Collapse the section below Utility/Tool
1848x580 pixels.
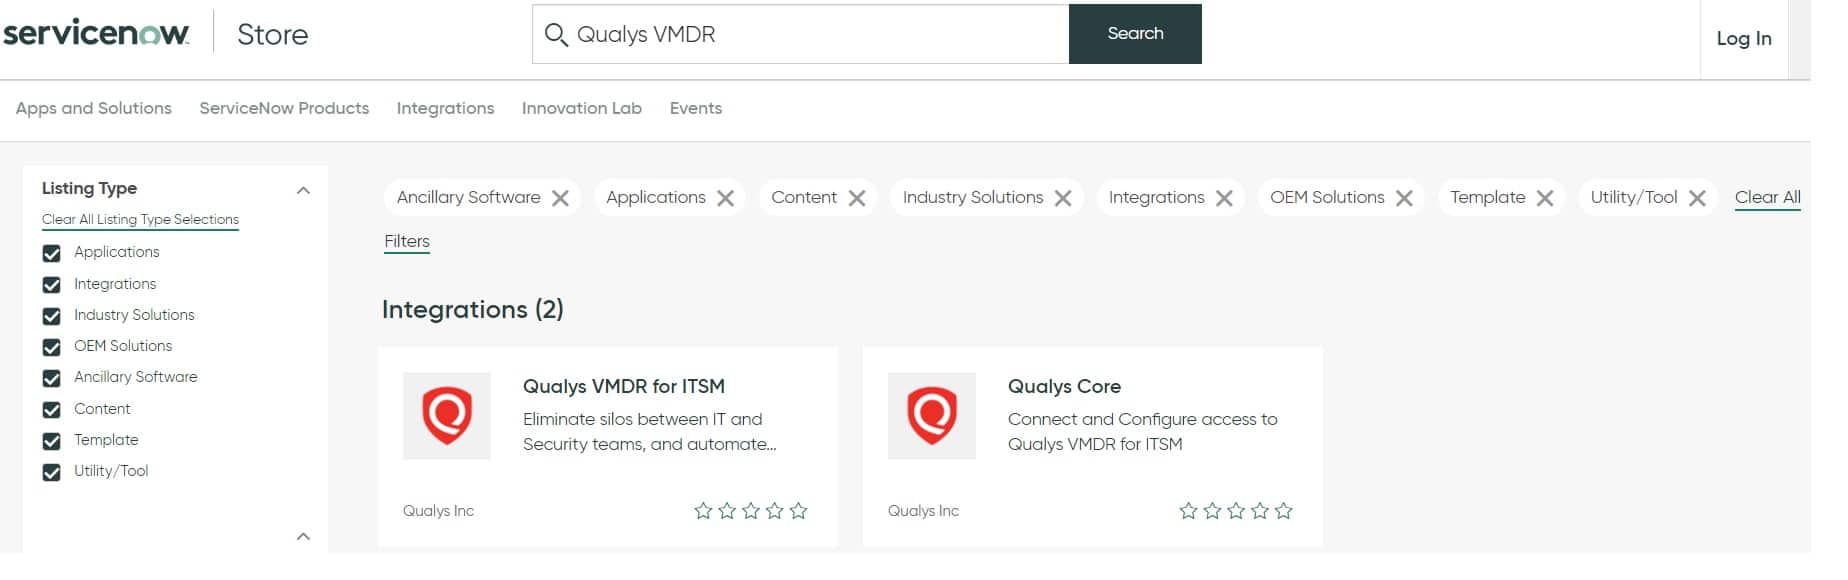pos(304,537)
